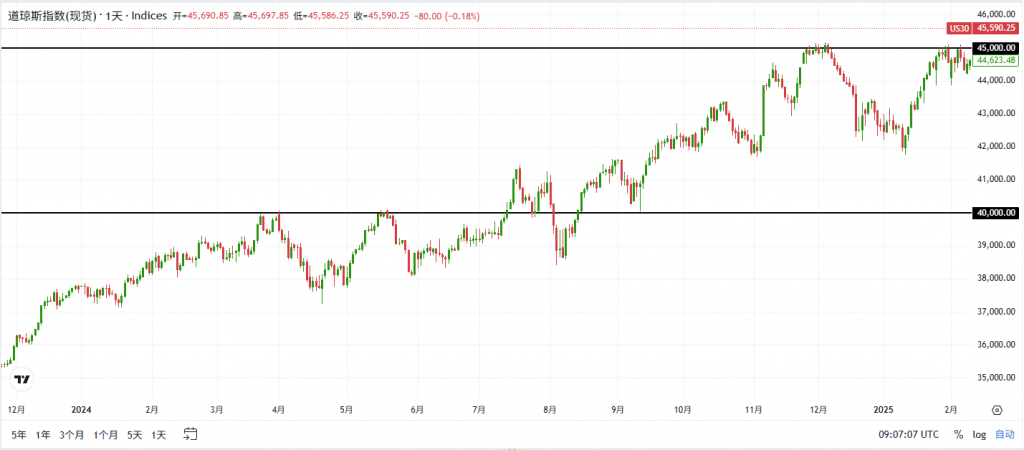Click the 收=45,590.25 close value

(381, 16)
